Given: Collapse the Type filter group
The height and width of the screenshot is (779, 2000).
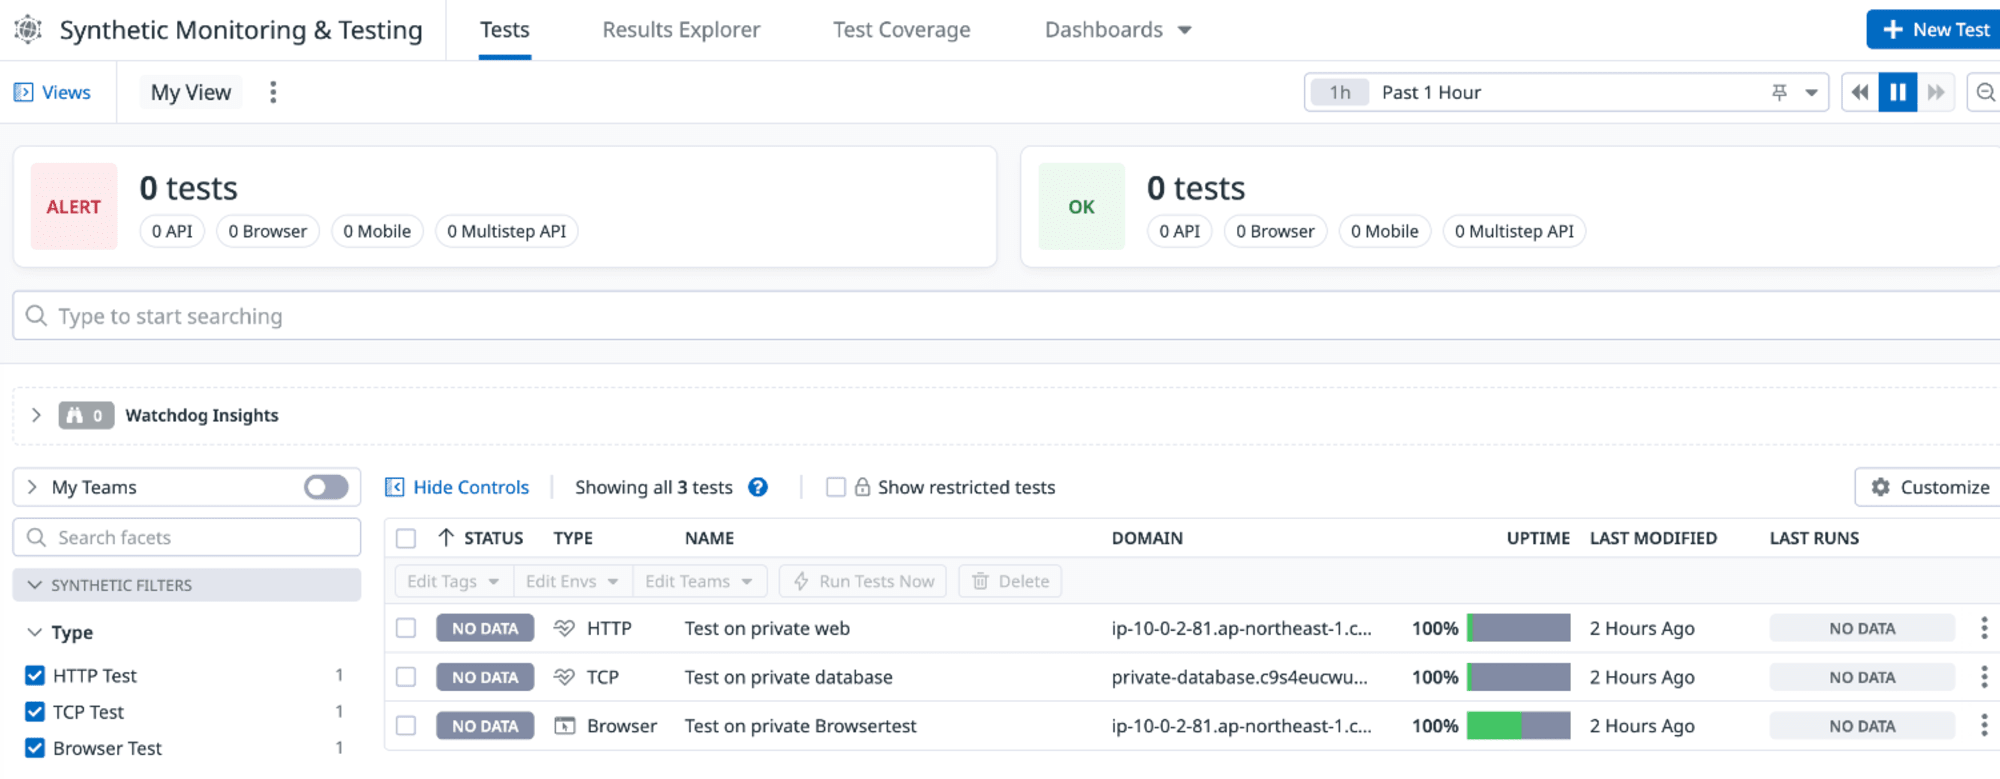Looking at the screenshot, I should point(35,632).
